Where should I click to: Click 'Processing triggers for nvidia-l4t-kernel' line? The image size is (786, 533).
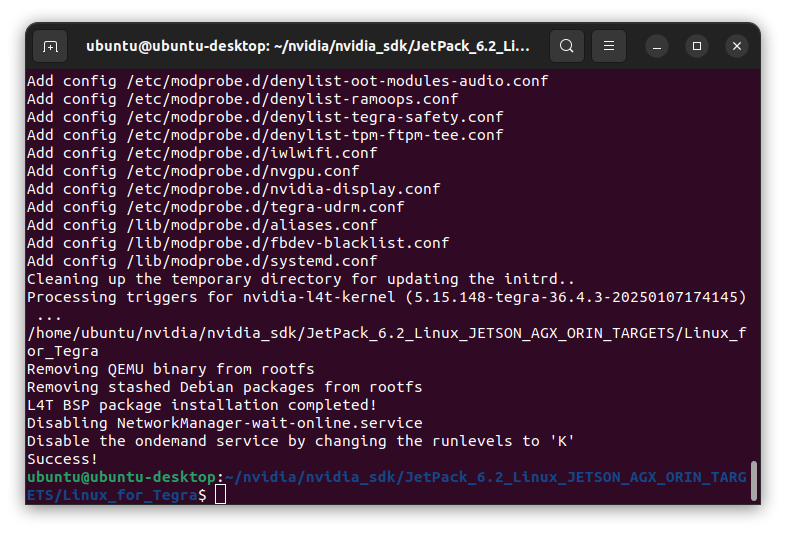click(386, 297)
